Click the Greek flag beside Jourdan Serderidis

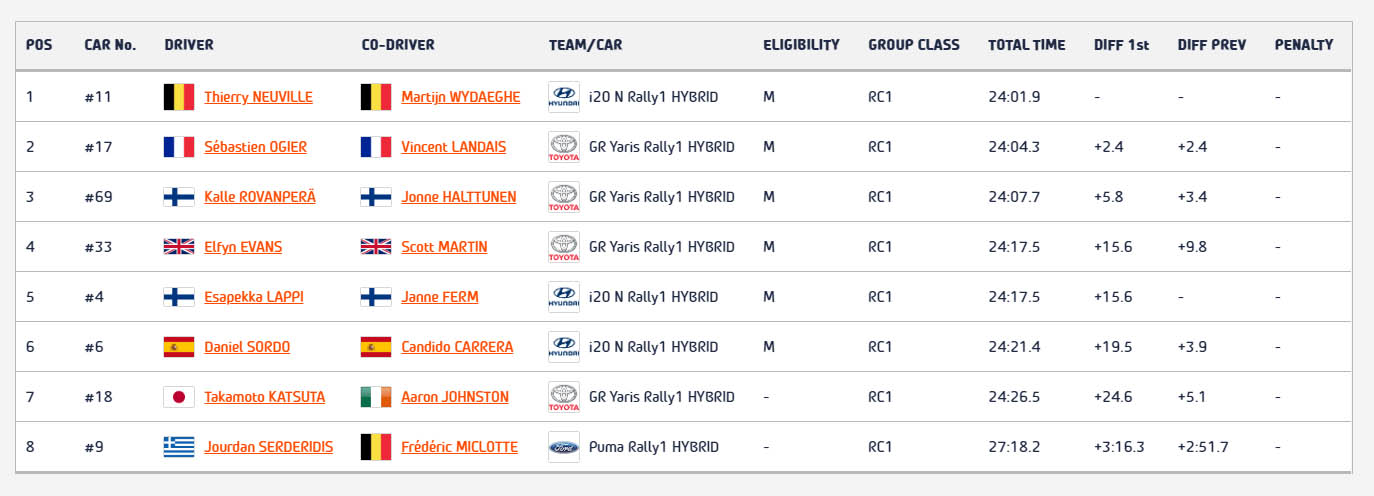point(179,447)
